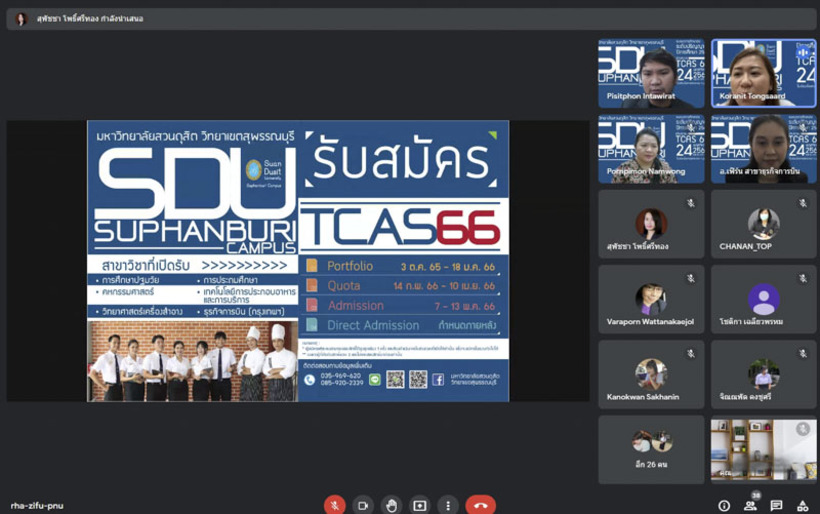The width and height of the screenshot is (820, 514).
Task: Click LINE icon on the slide
Action: tap(374, 380)
